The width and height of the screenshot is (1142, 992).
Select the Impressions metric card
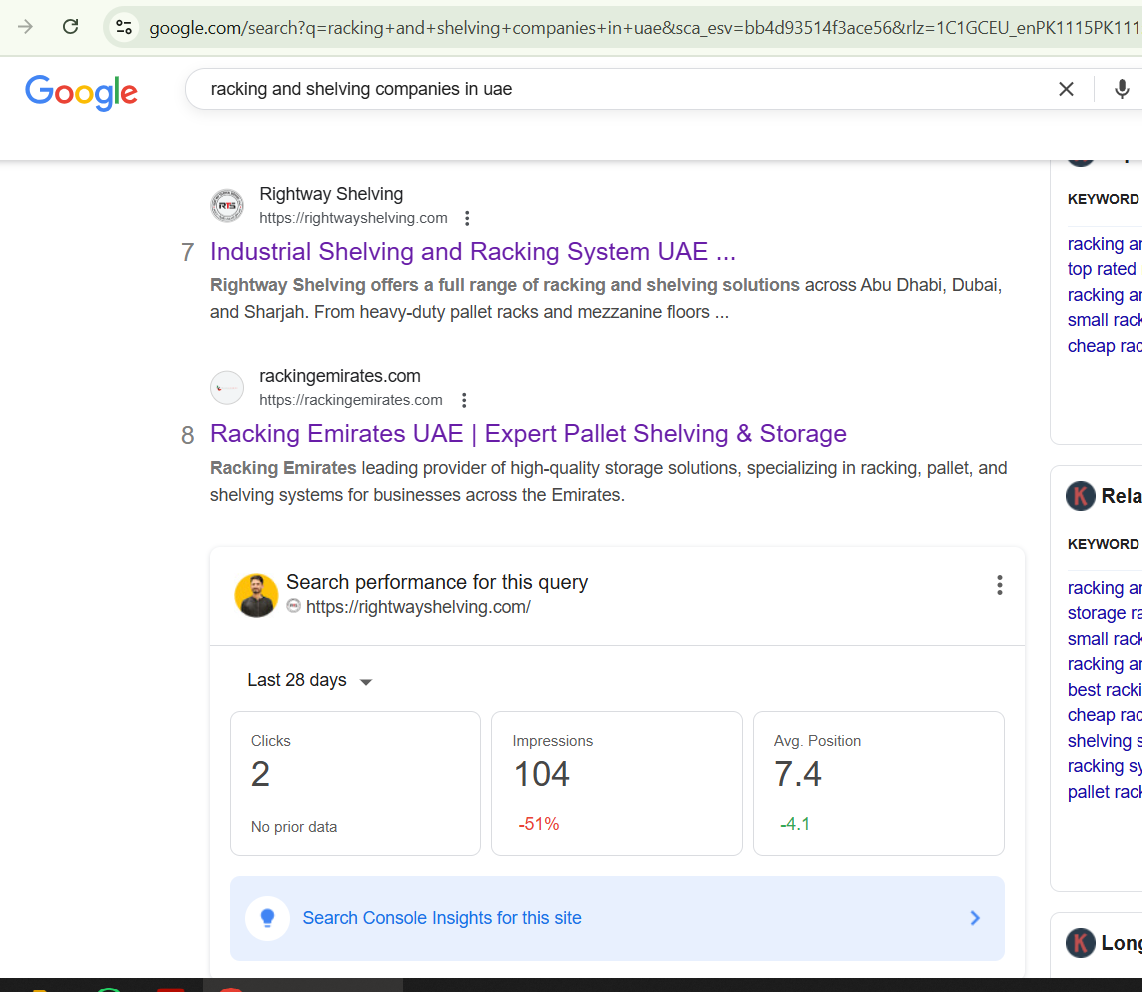(616, 783)
